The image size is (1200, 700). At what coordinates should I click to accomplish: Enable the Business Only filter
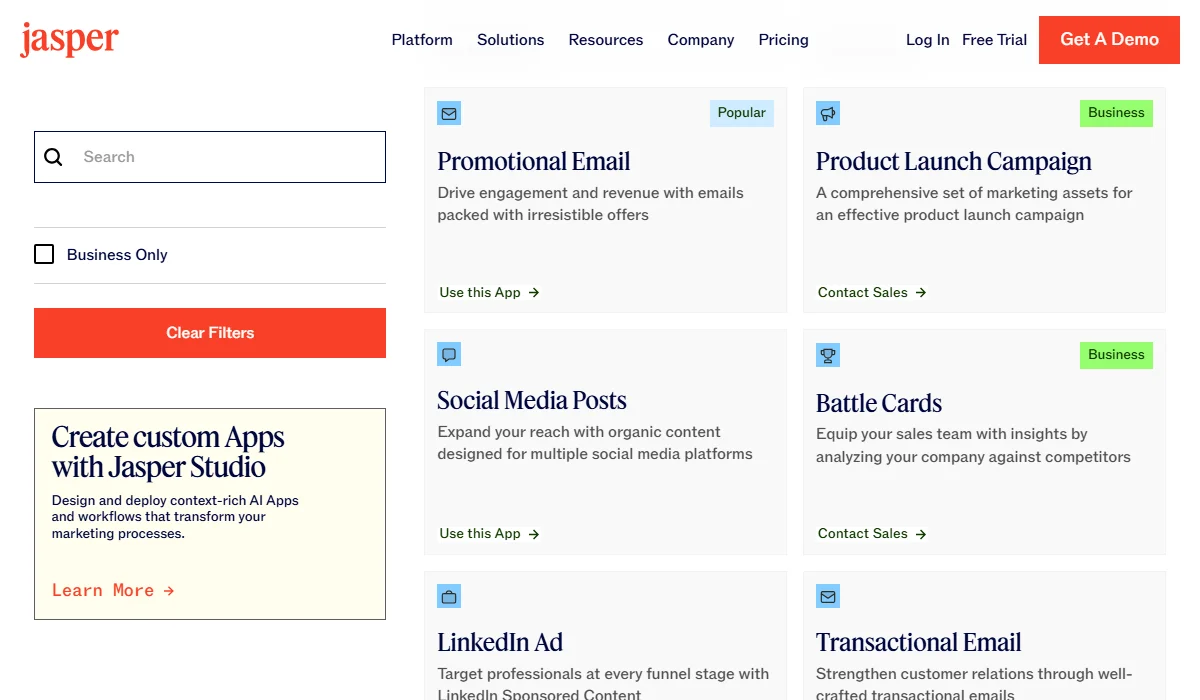[44, 254]
